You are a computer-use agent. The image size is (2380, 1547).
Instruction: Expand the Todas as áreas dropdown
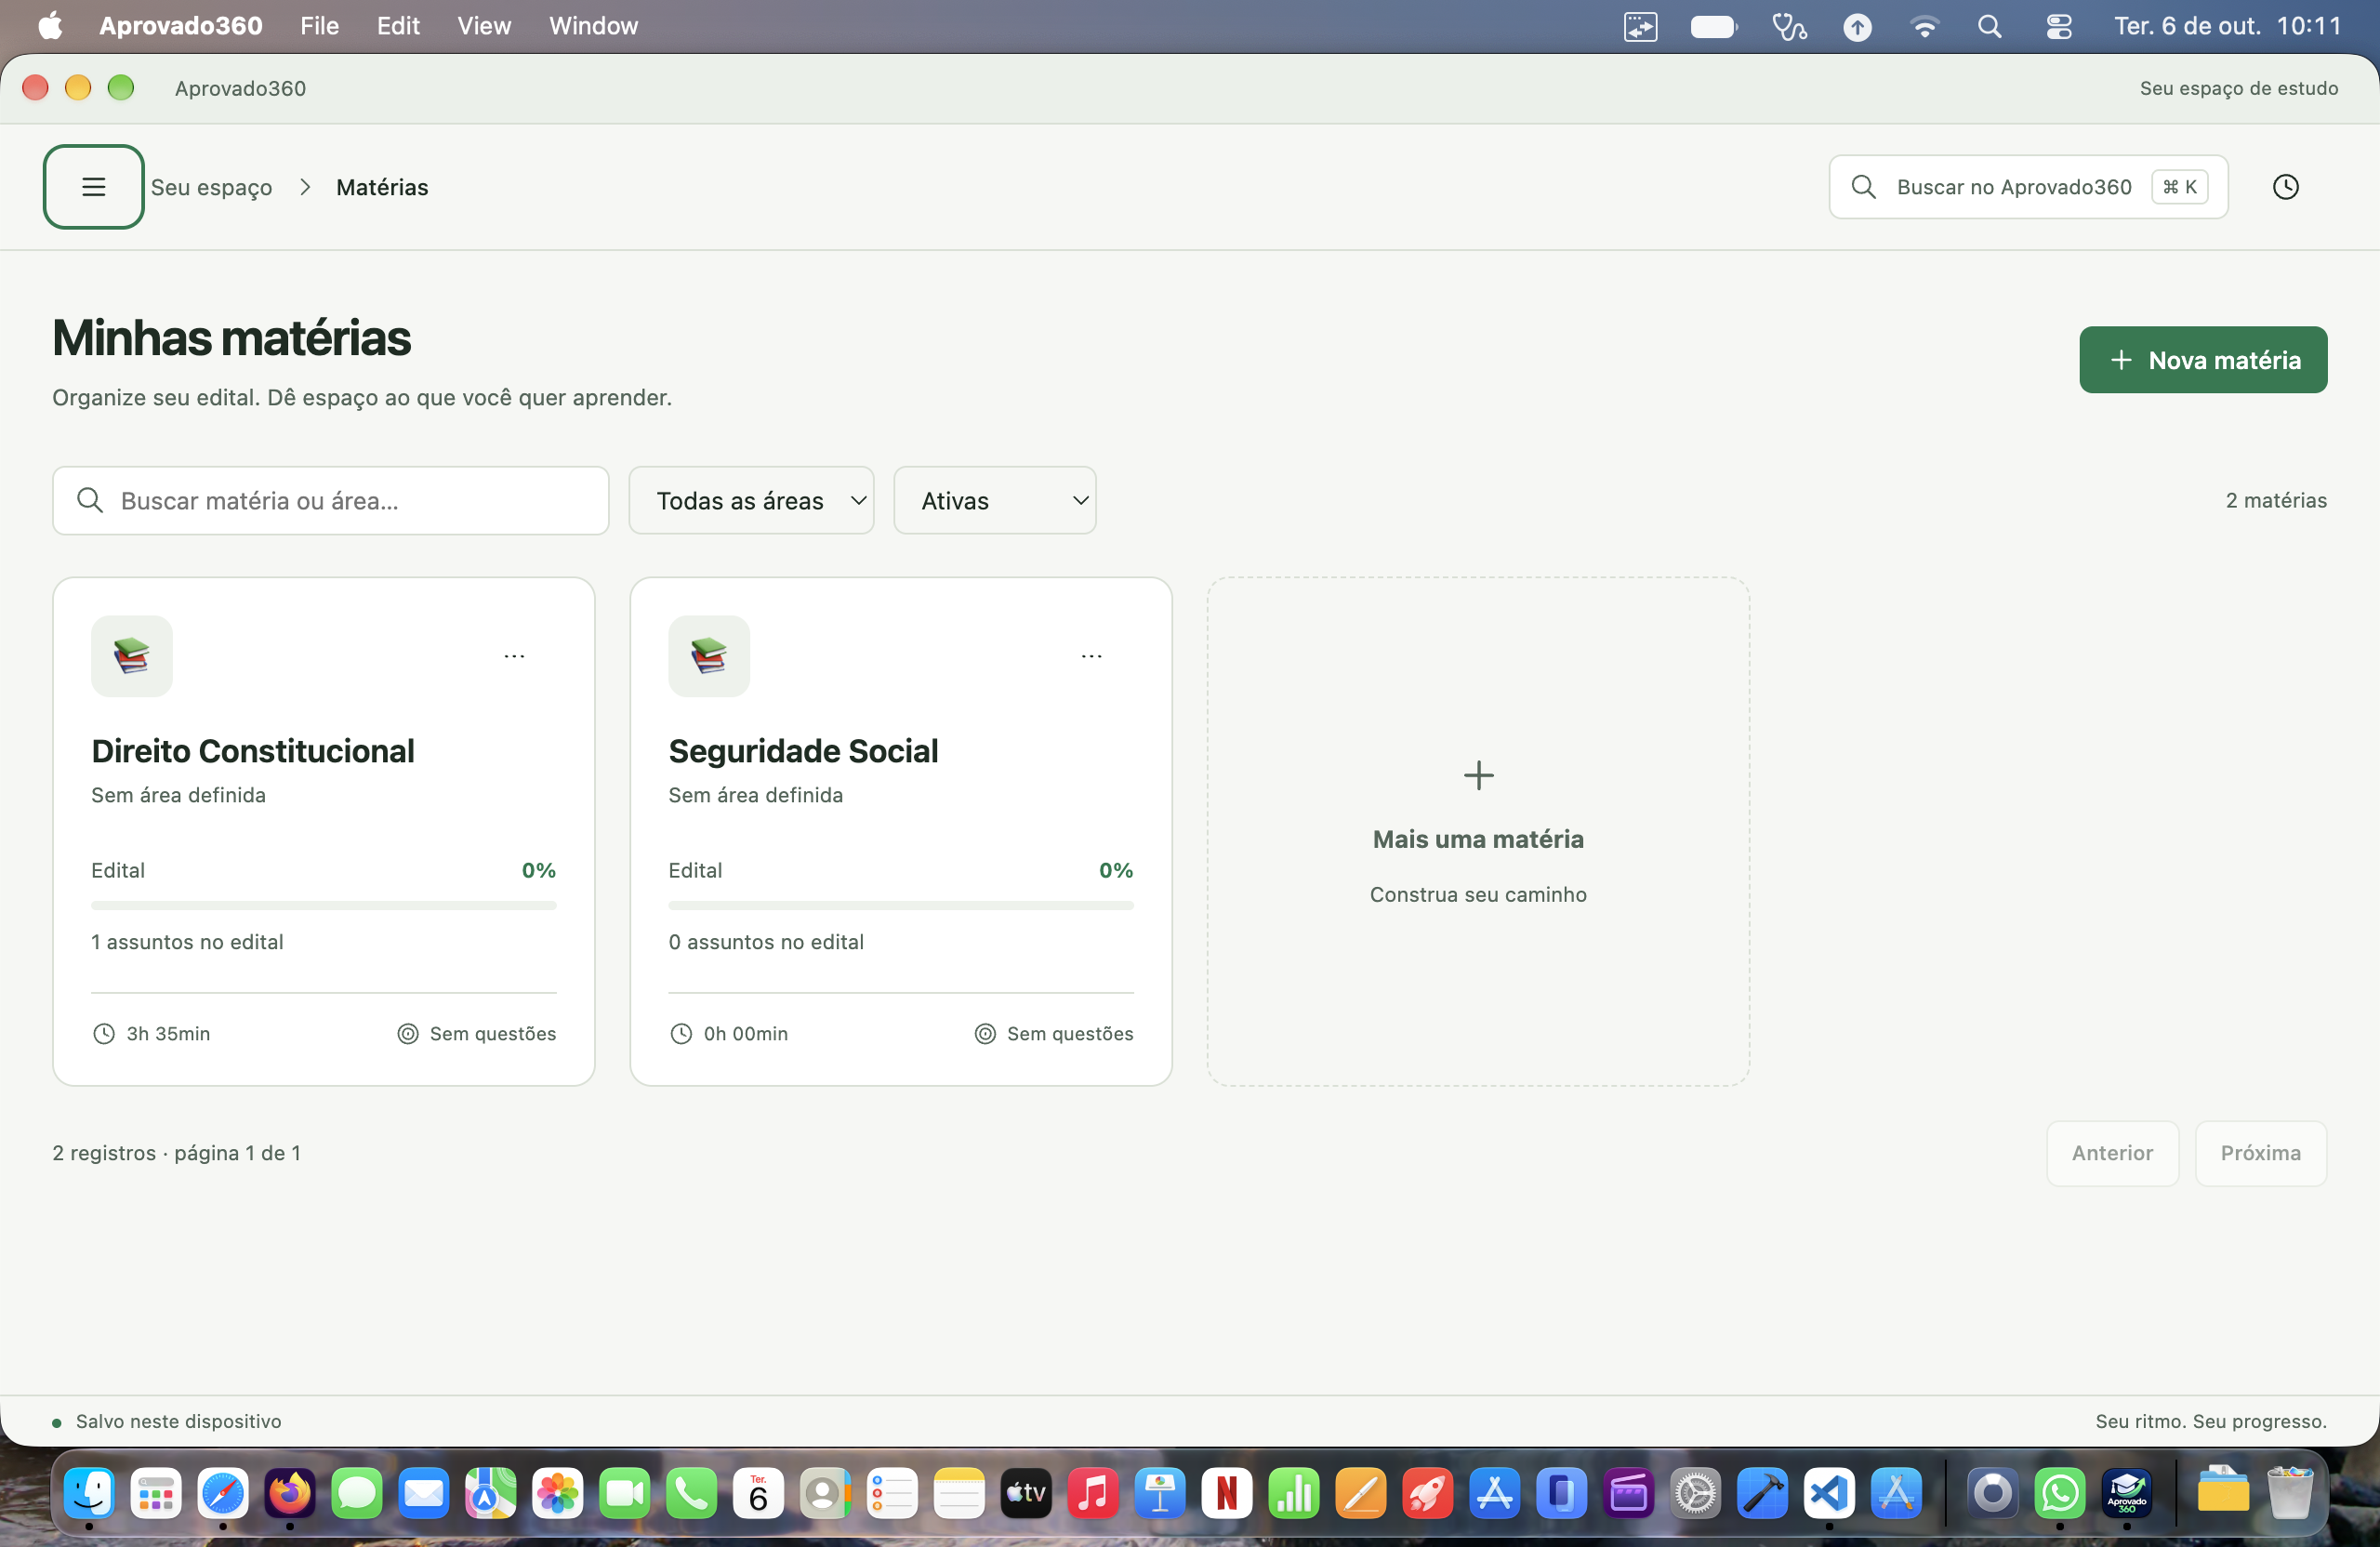(751, 500)
